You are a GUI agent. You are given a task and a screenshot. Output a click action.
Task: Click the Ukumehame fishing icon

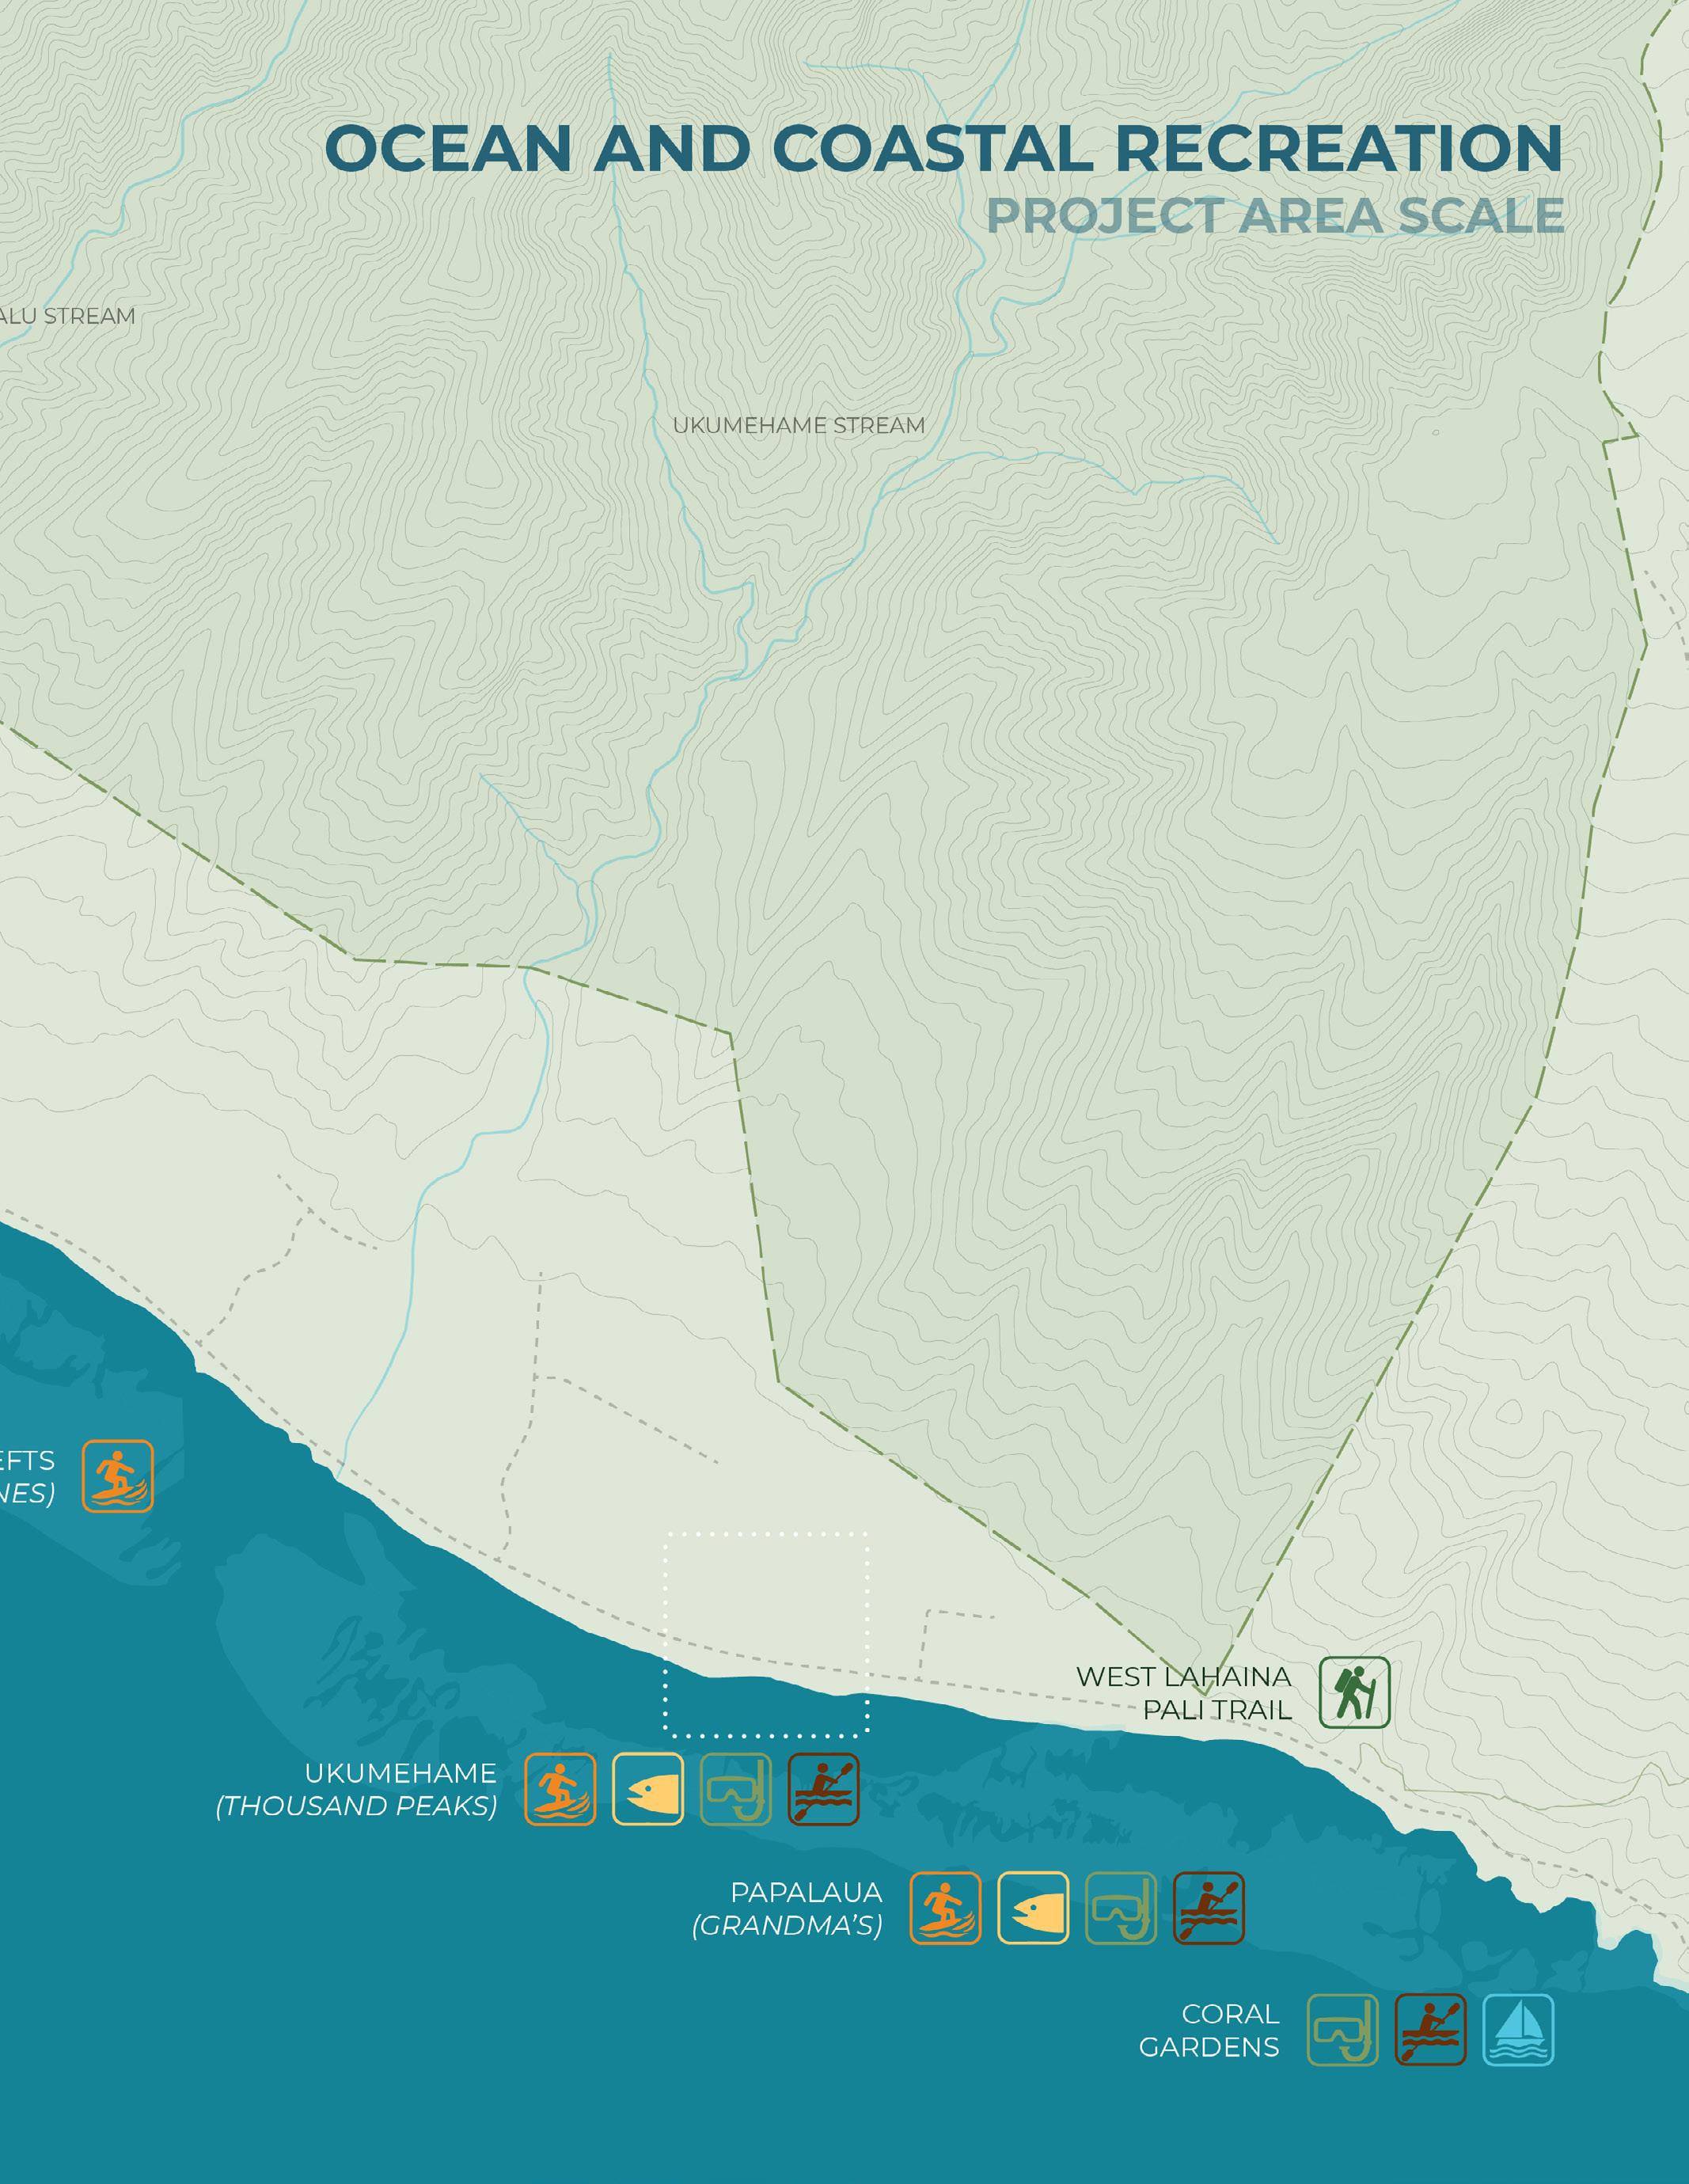pos(648,1789)
